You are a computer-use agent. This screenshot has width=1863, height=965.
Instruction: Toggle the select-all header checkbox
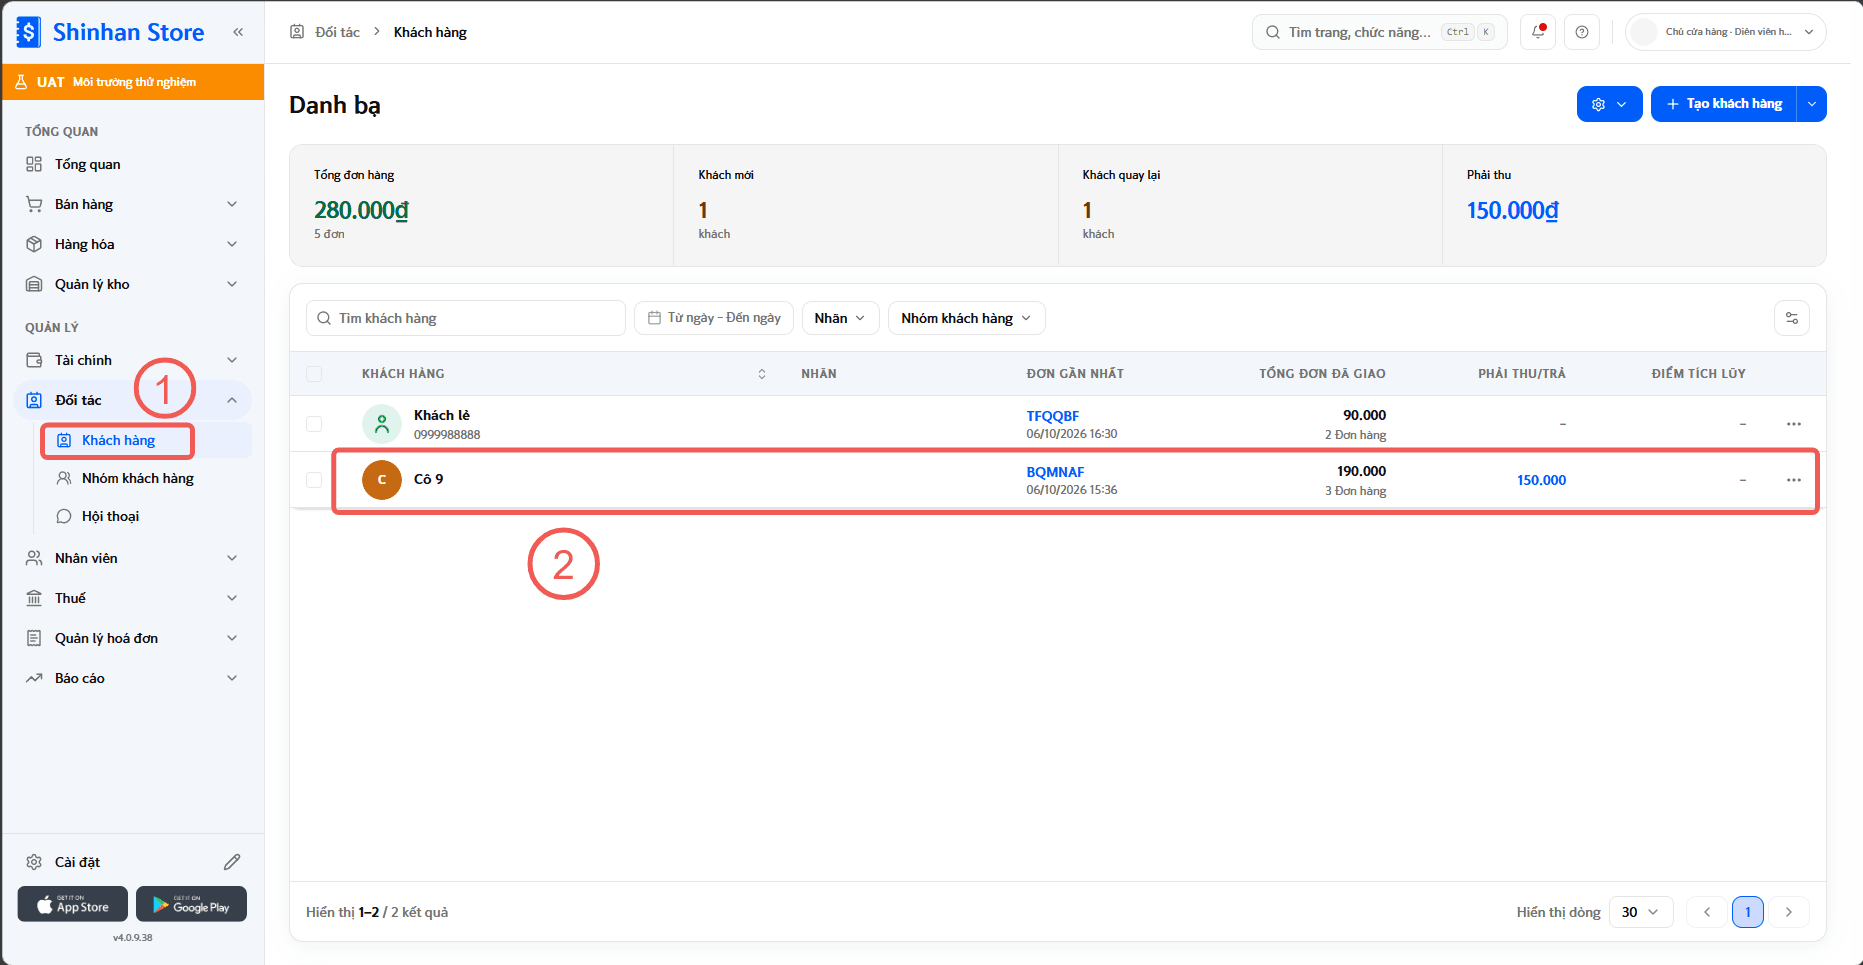click(x=314, y=374)
